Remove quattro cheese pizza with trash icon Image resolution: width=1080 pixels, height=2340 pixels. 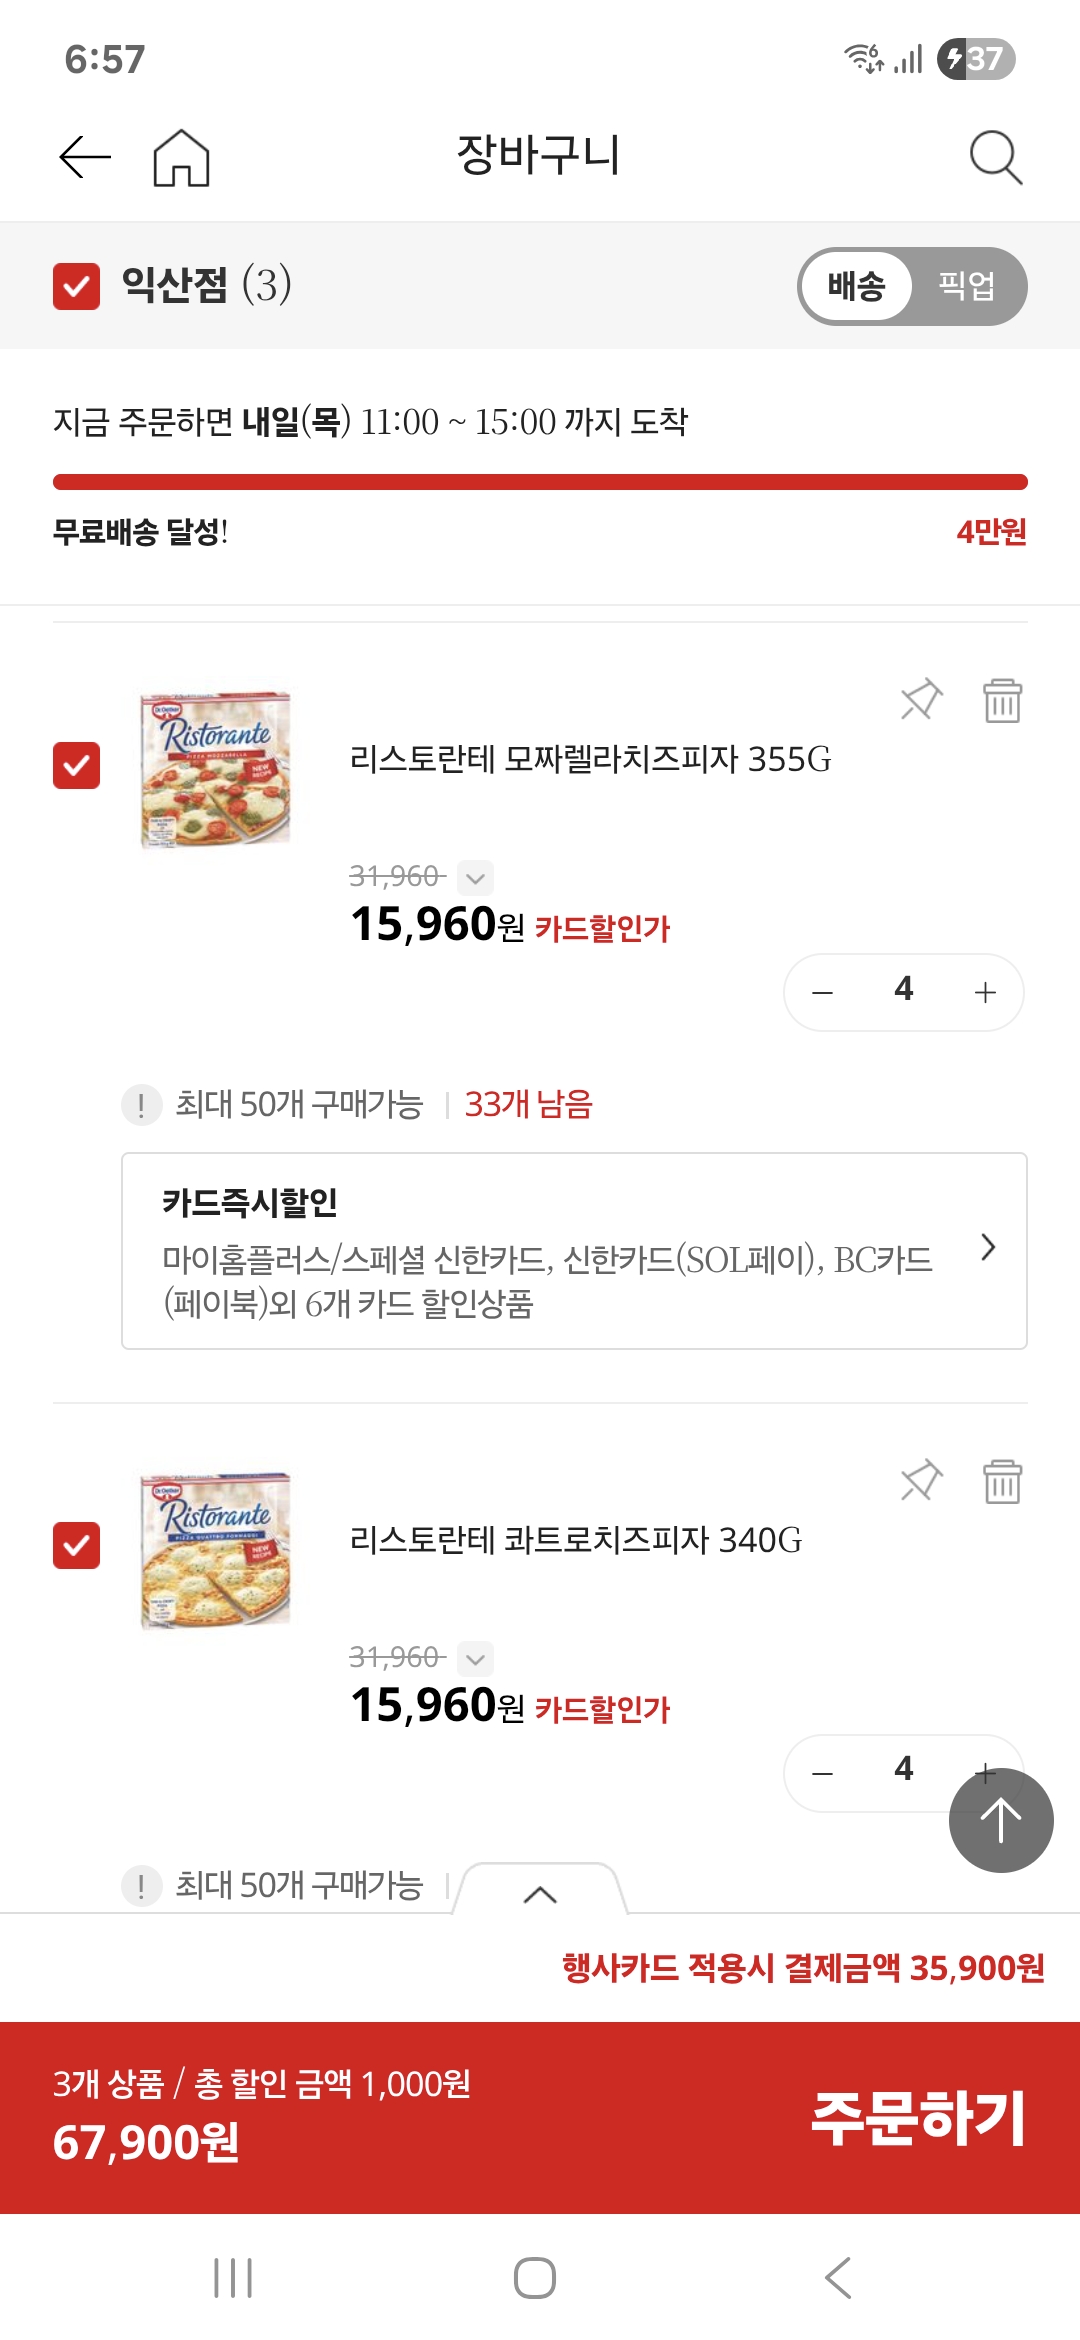click(x=1002, y=1481)
